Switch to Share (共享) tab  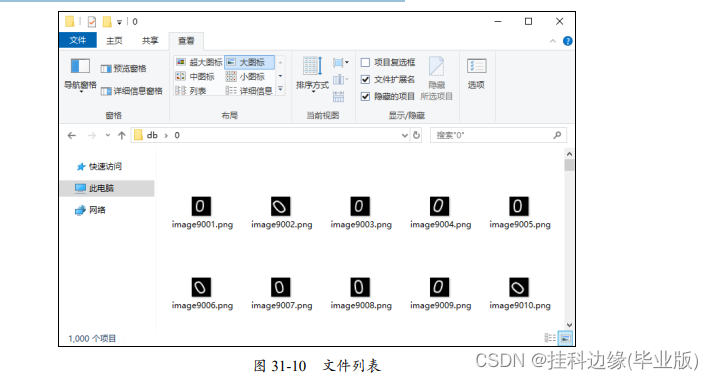tap(150, 40)
